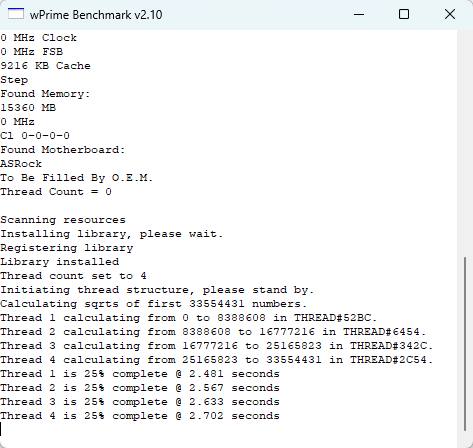Click 'Calculating sqrts of first 33554431 numbers.' line
The width and height of the screenshot is (473, 448).
[153, 304]
